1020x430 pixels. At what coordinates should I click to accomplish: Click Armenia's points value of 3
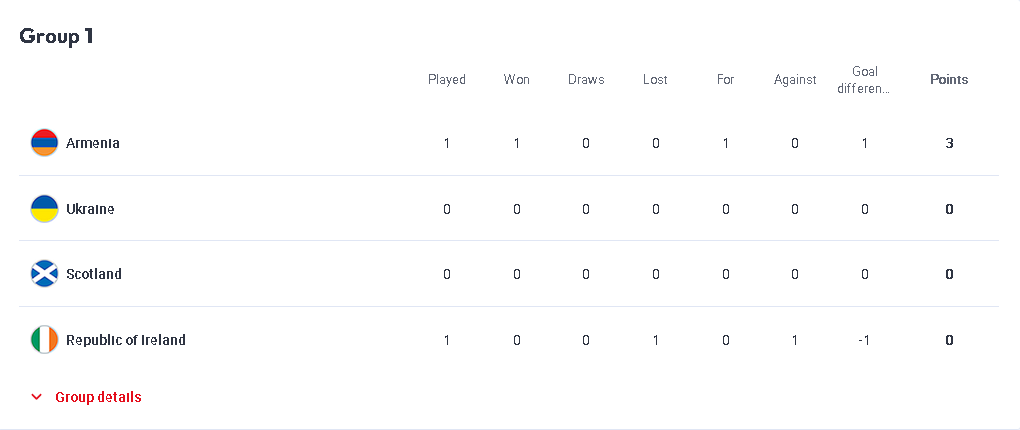pos(949,143)
